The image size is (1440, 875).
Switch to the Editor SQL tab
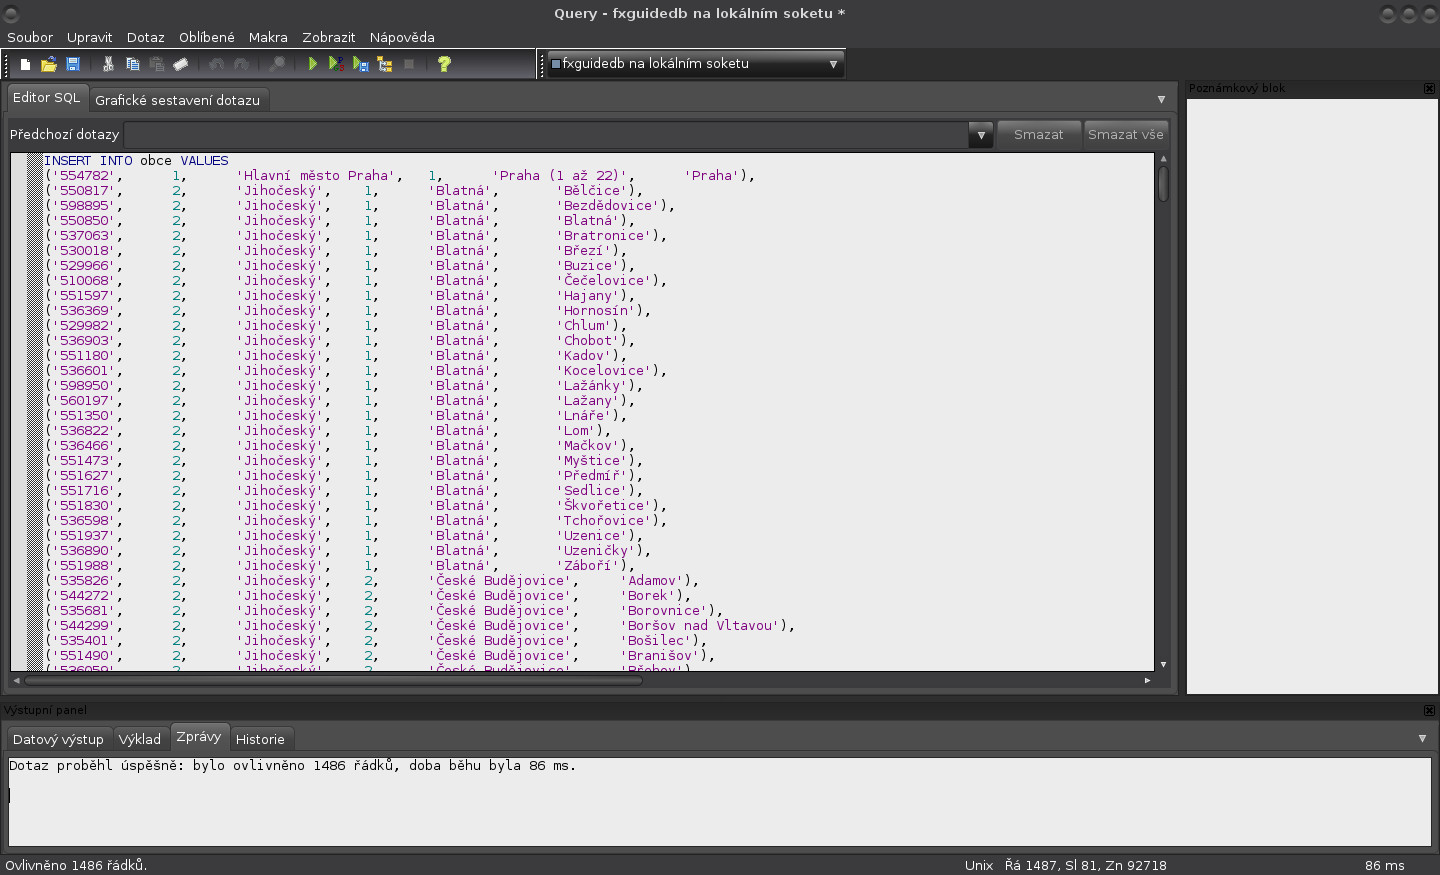click(46, 98)
